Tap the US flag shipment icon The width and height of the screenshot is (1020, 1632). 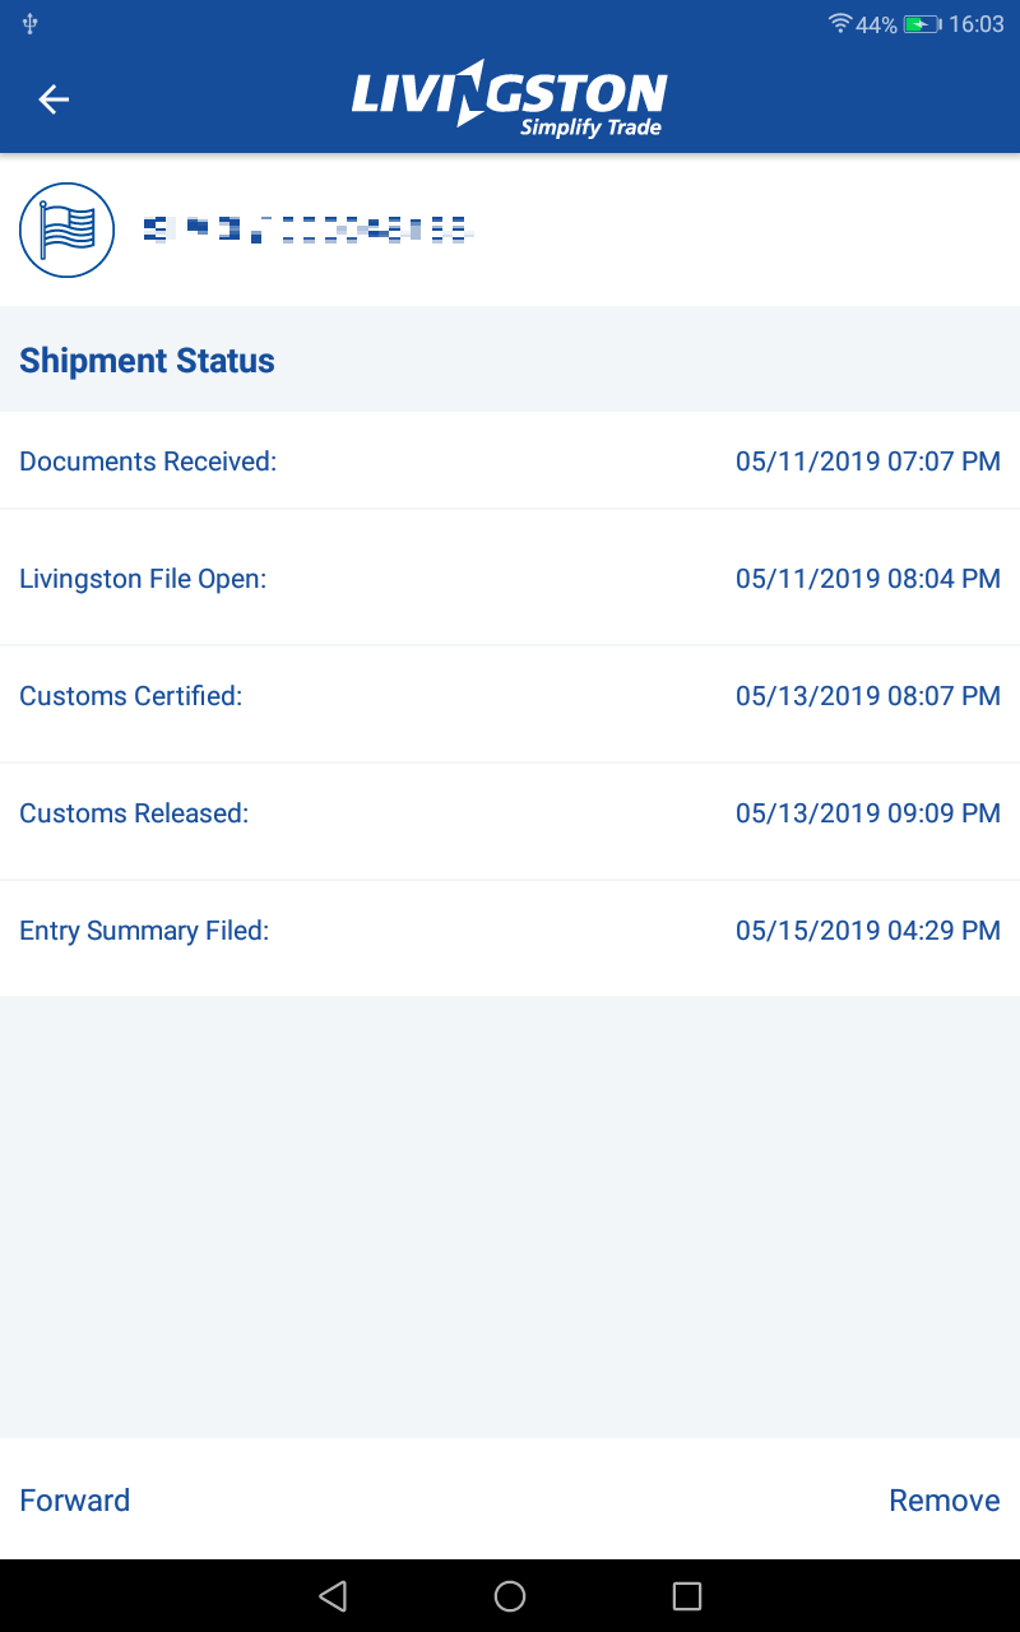(67, 230)
